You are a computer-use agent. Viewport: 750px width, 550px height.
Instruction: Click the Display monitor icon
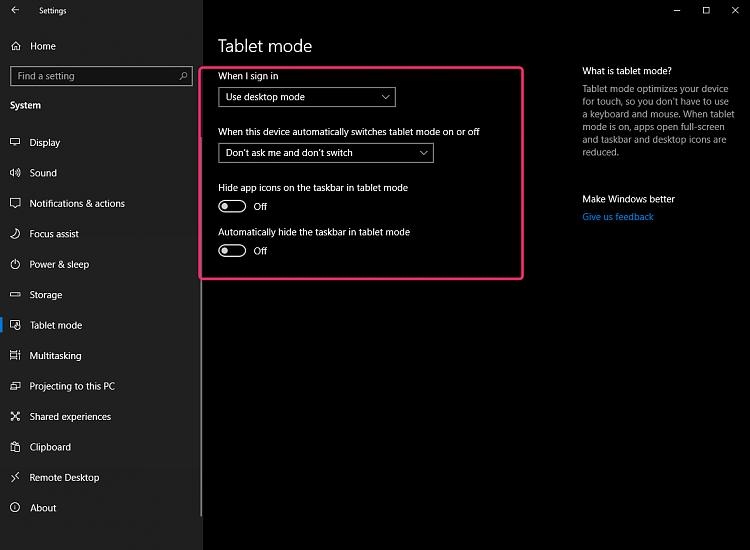(15, 142)
